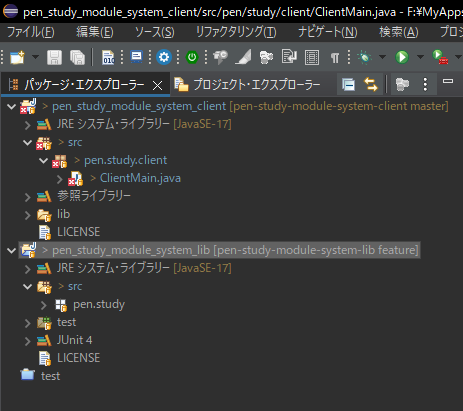Viewport: 463px width, 411px height.
Task: Click the binary 010 file toolbar icon
Action: click(108, 57)
